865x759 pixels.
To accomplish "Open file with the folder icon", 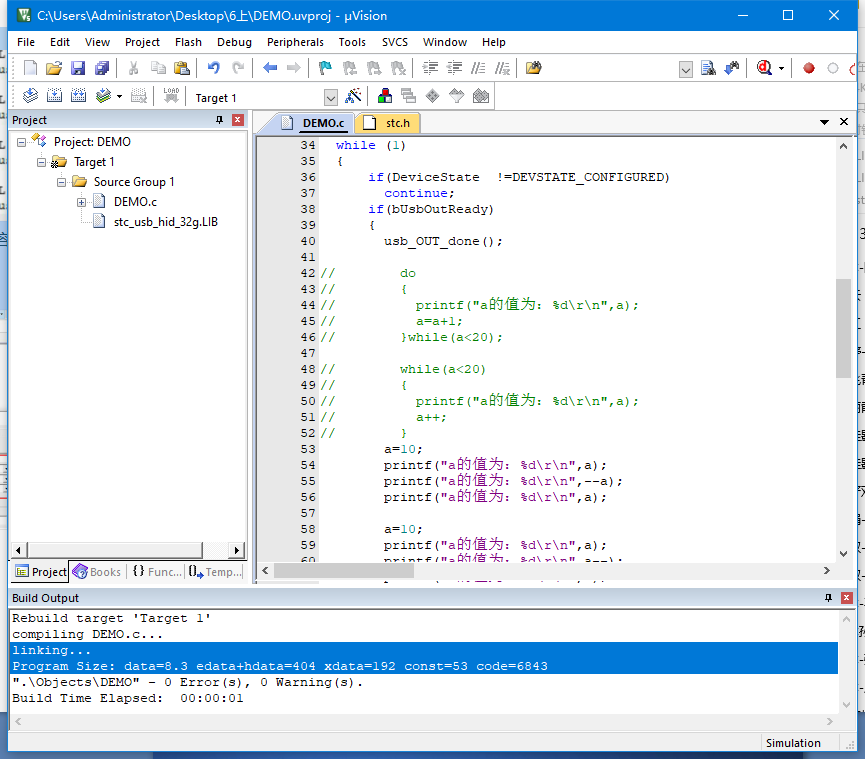I will (54, 68).
